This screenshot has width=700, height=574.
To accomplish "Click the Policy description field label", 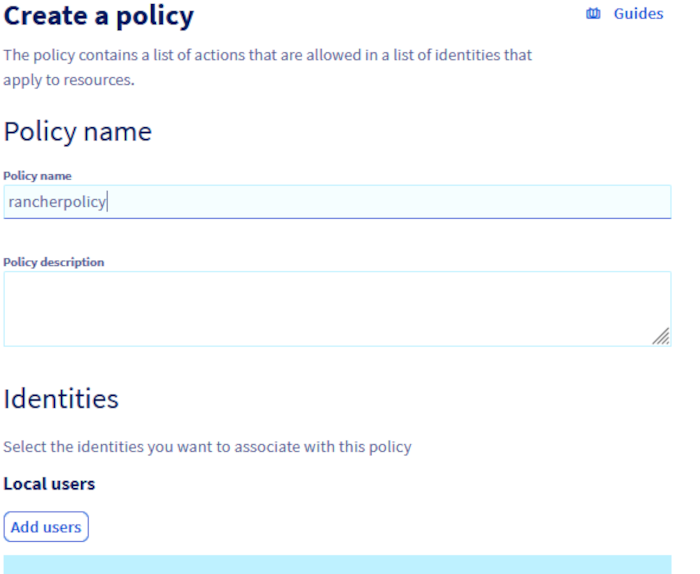I will 54,262.
